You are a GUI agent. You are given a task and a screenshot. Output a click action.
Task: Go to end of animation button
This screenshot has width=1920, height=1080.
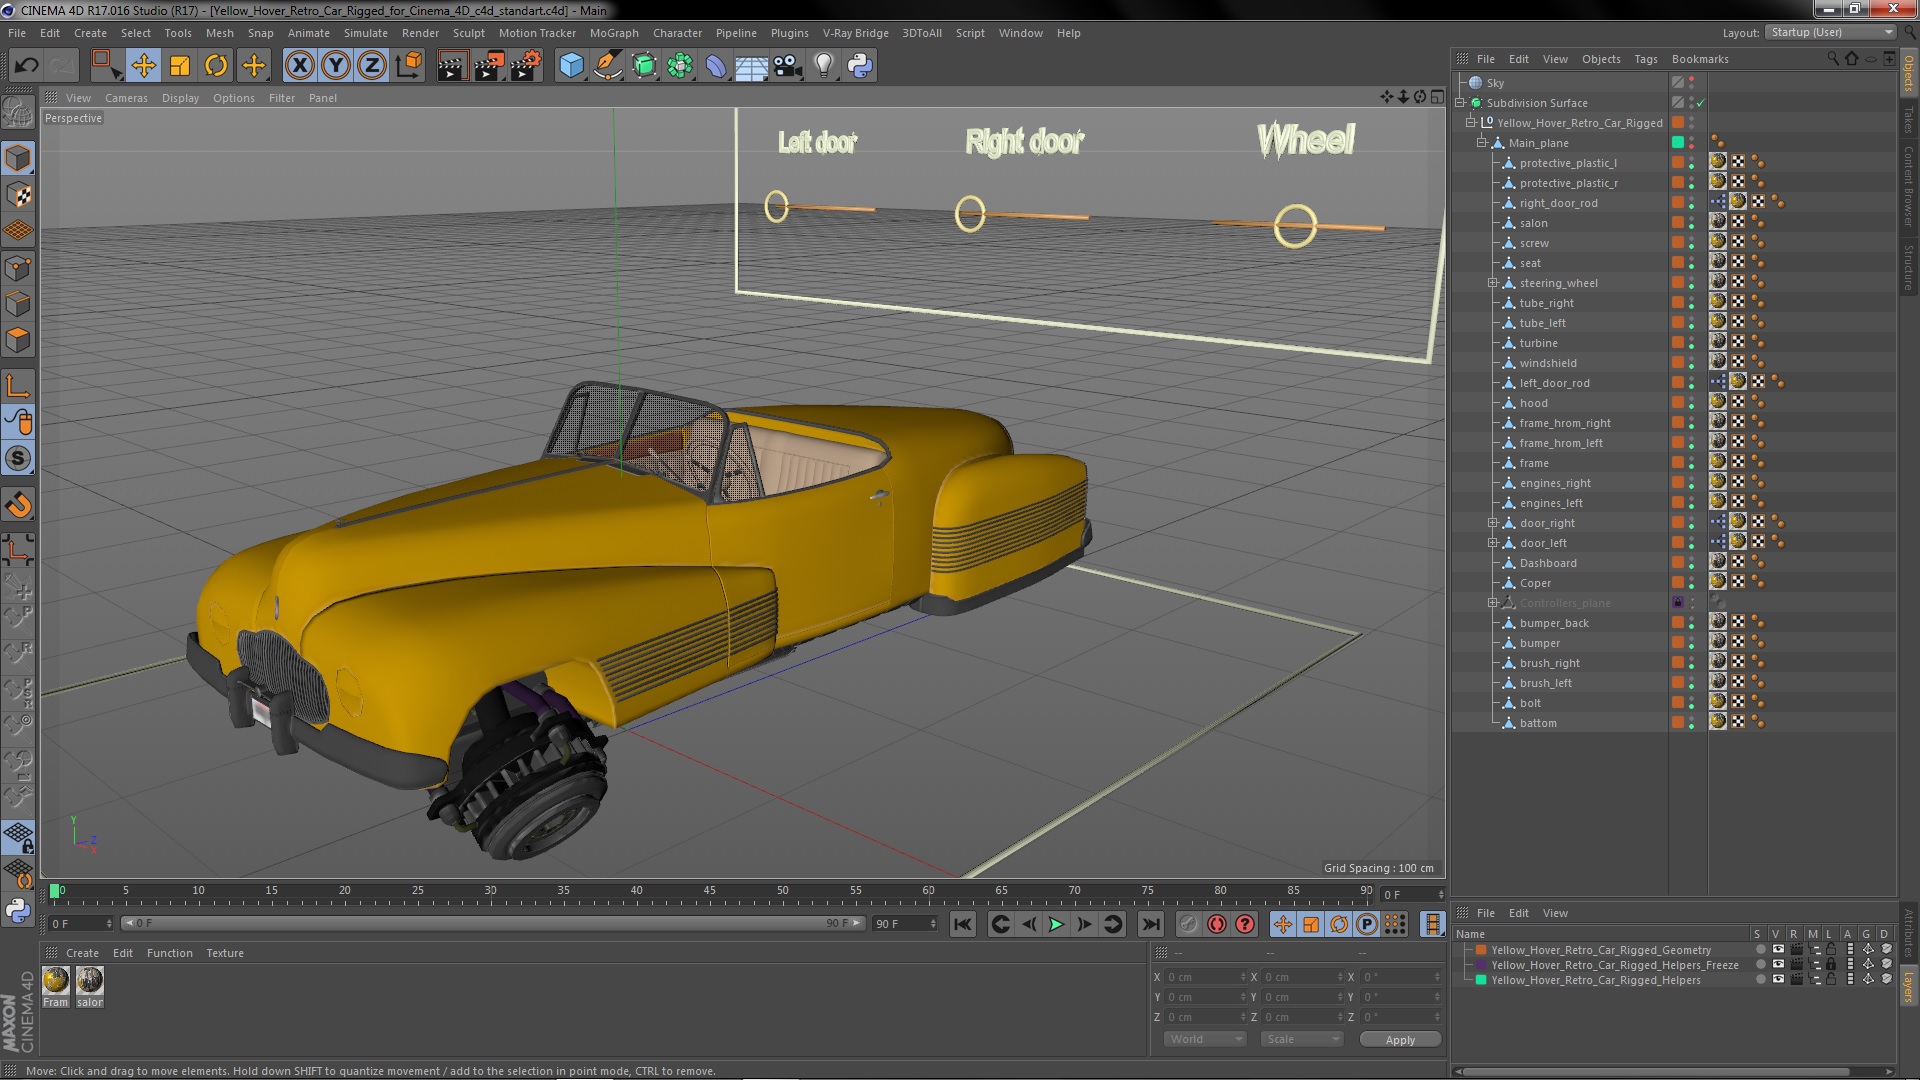pos(1151,925)
